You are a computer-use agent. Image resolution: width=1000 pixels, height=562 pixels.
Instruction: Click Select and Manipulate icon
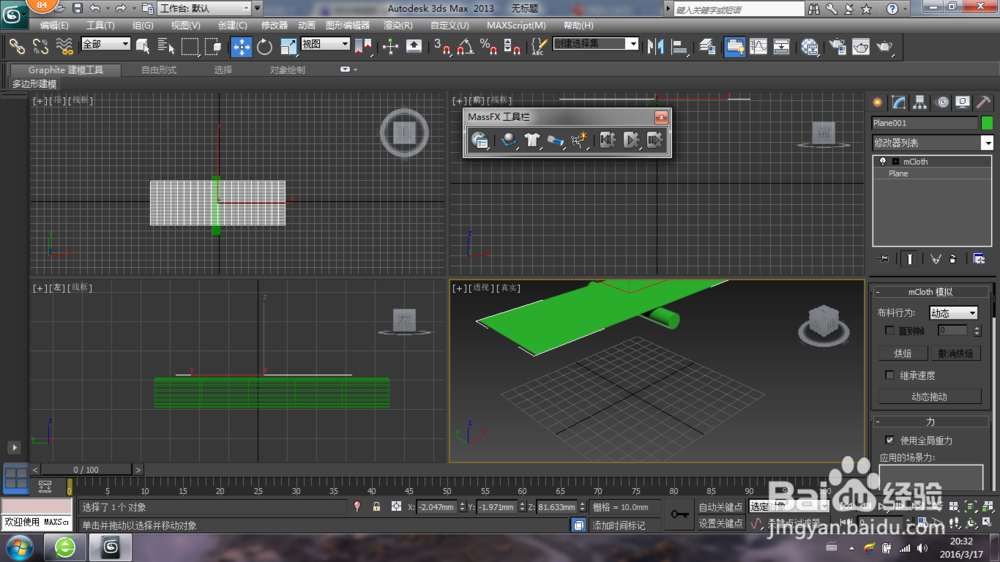pos(390,47)
